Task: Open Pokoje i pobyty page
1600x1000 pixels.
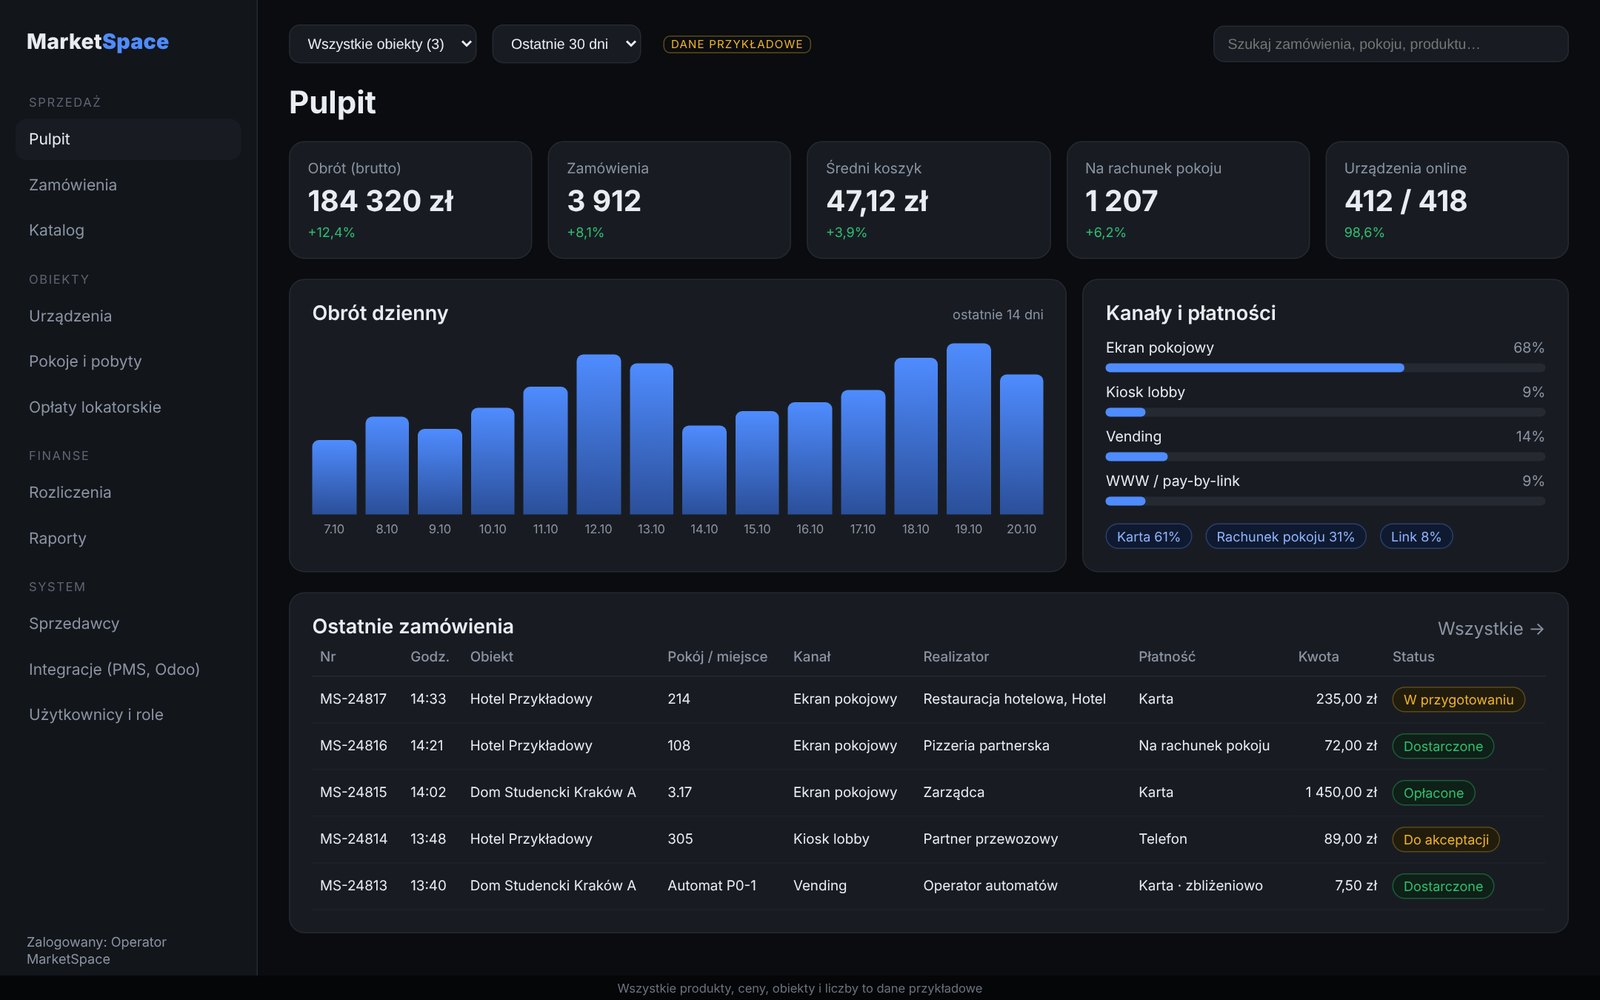Action: (128, 361)
